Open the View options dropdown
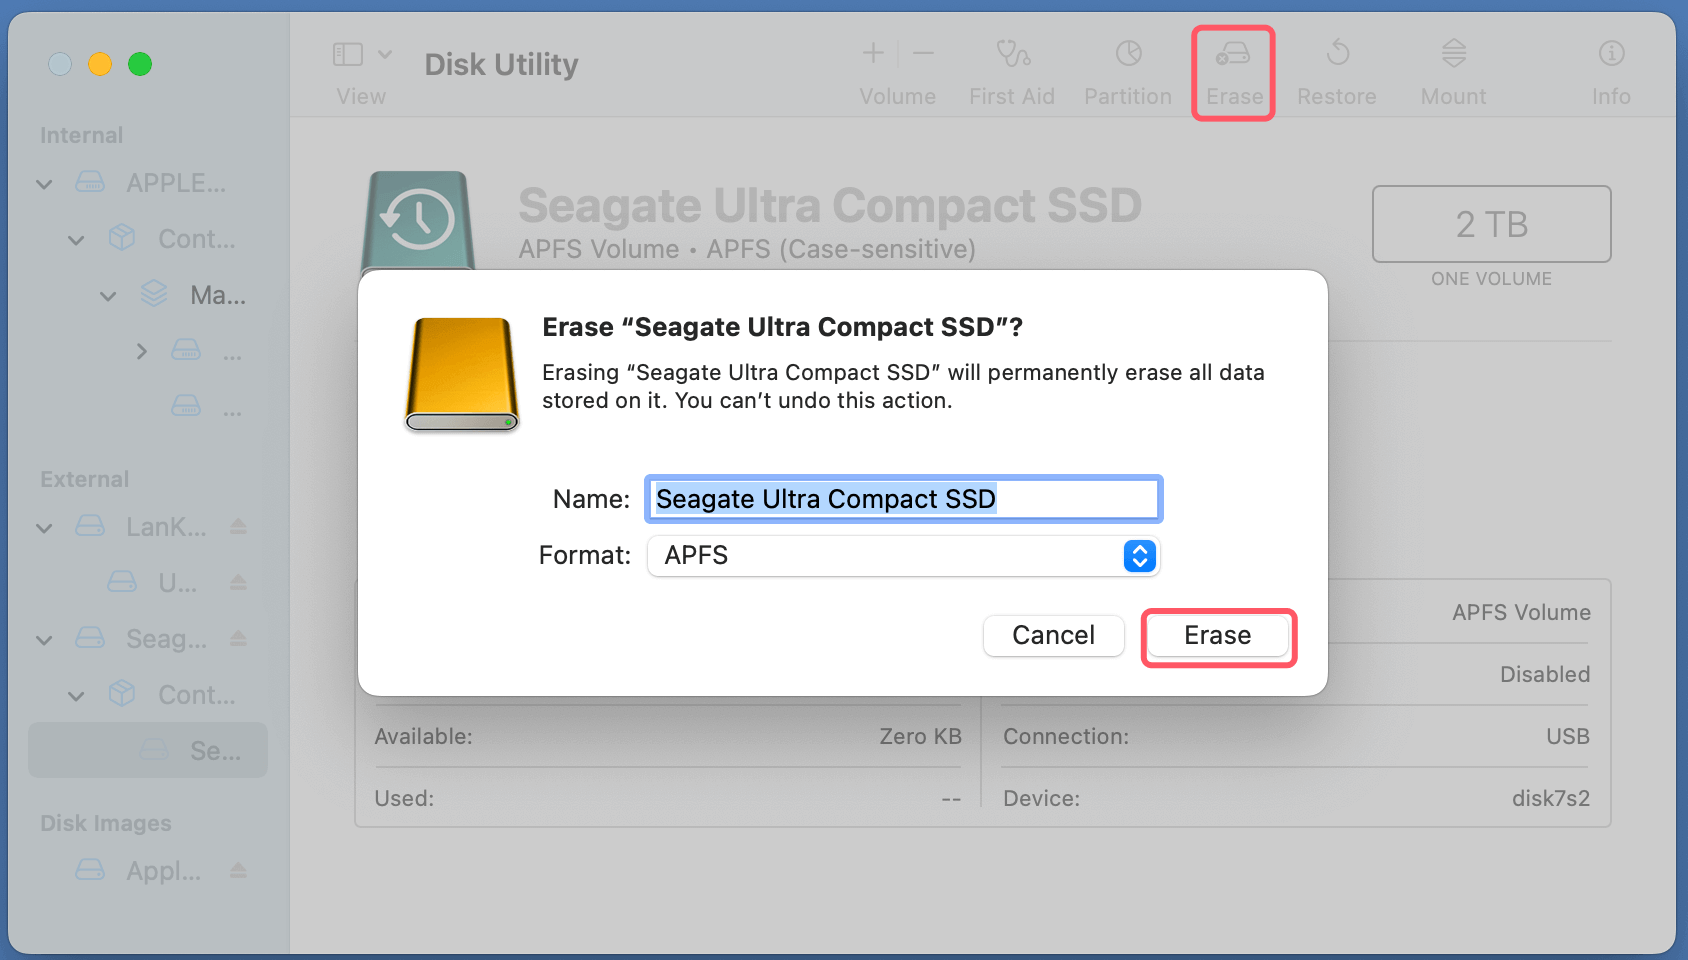 386,54
